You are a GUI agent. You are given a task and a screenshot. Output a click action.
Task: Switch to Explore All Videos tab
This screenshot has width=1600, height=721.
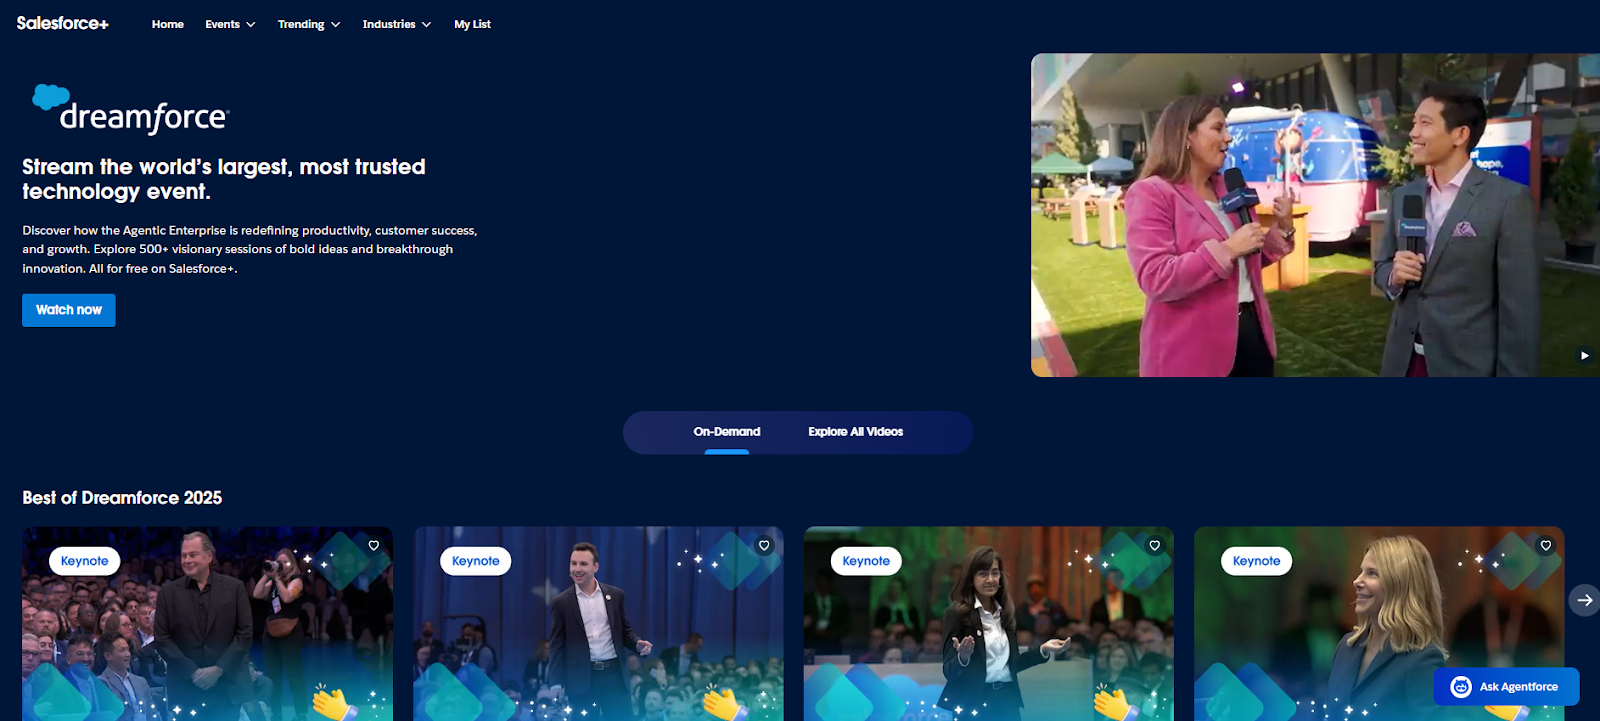pyautogui.click(x=856, y=432)
